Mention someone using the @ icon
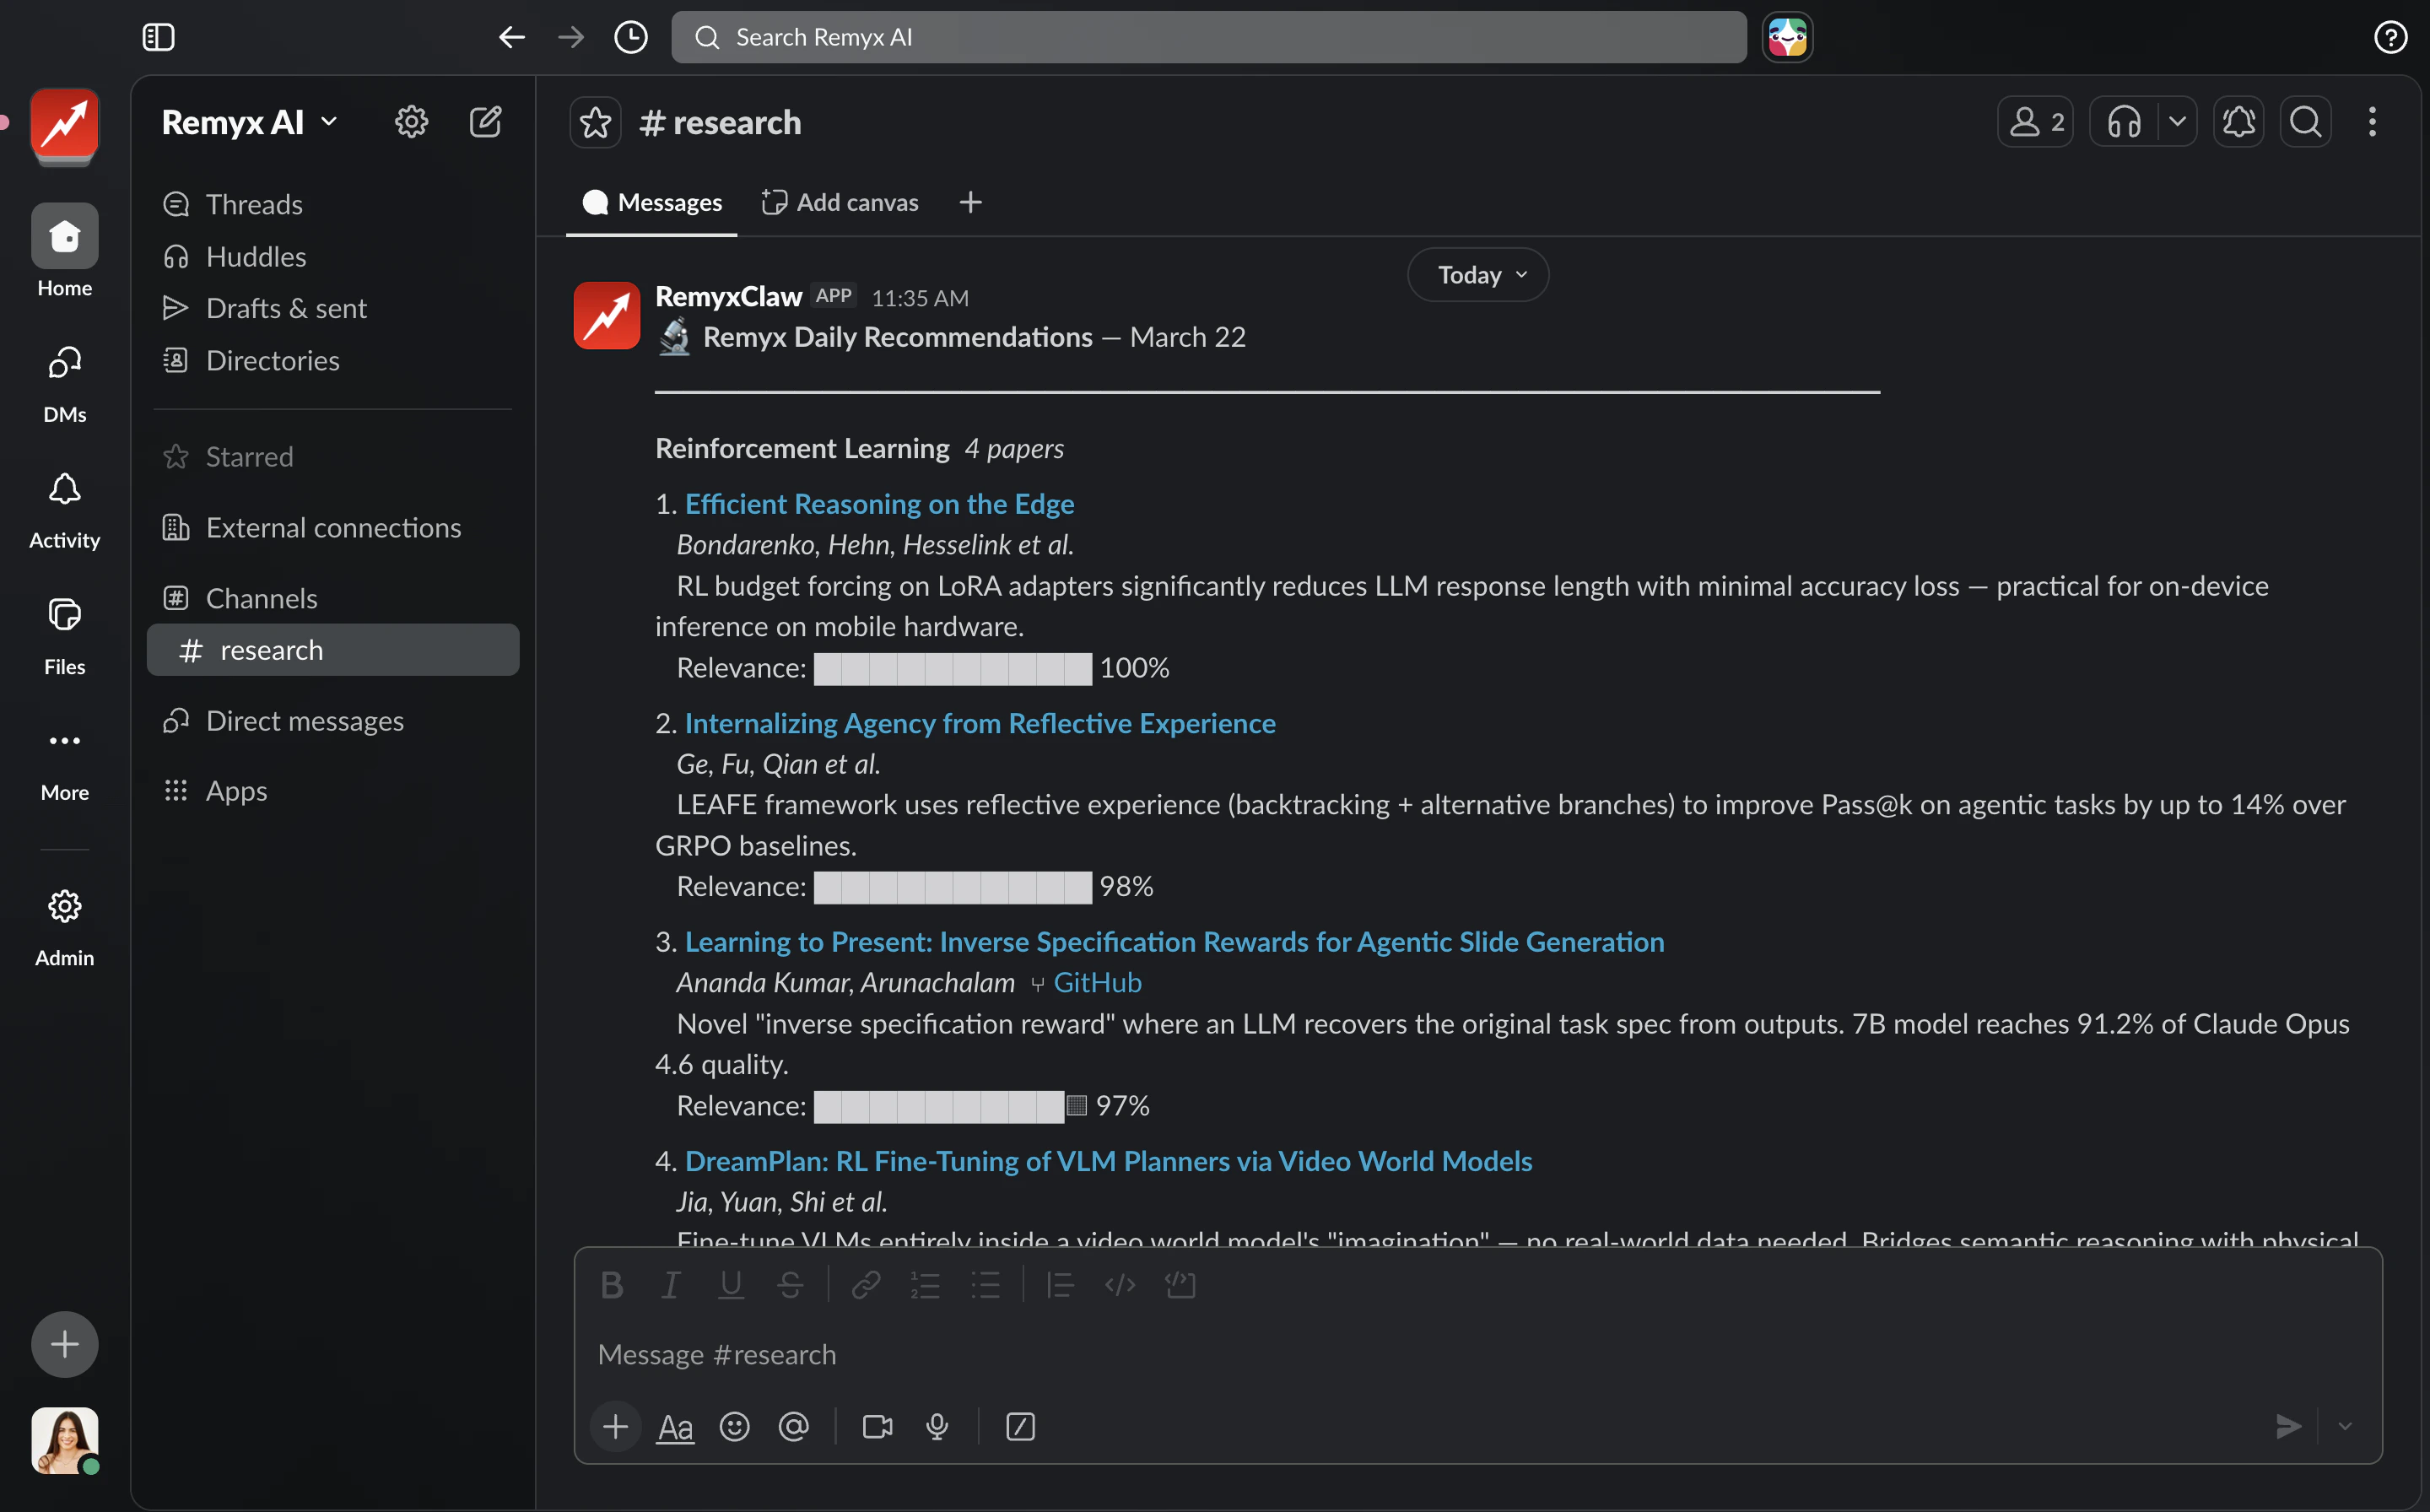This screenshot has width=2430, height=1512. tap(794, 1427)
